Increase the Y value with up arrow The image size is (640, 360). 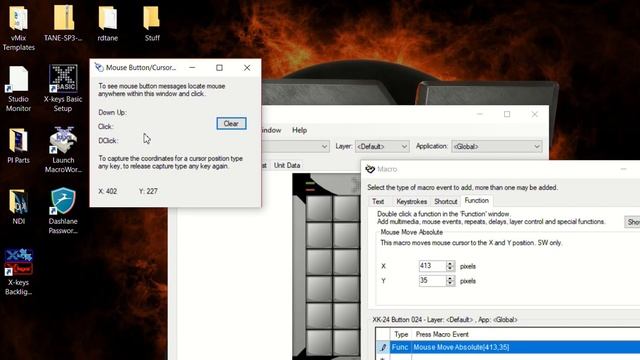coord(450,278)
